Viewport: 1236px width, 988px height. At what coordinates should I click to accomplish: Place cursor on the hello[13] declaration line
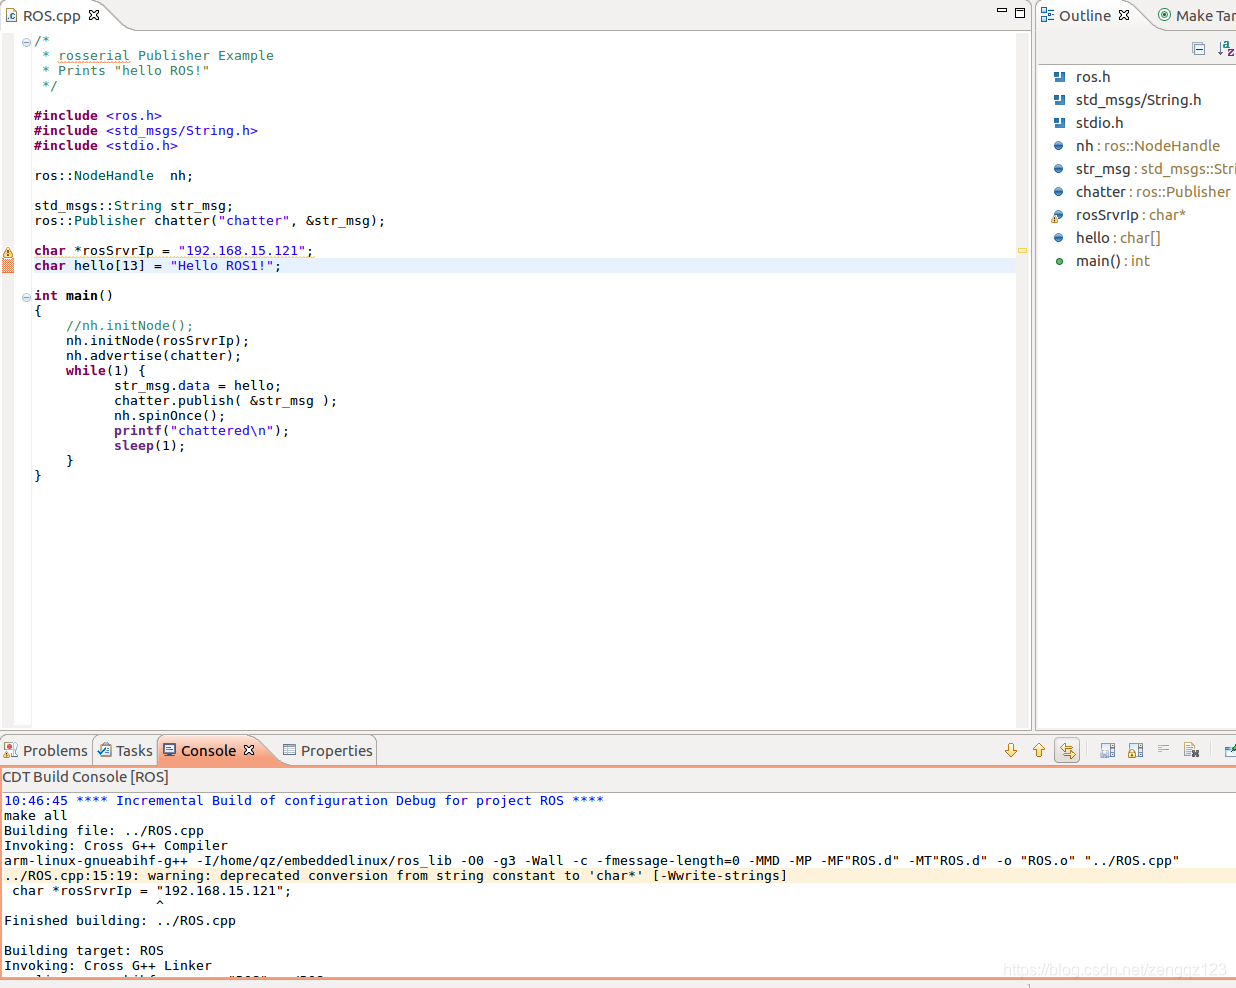tap(158, 266)
